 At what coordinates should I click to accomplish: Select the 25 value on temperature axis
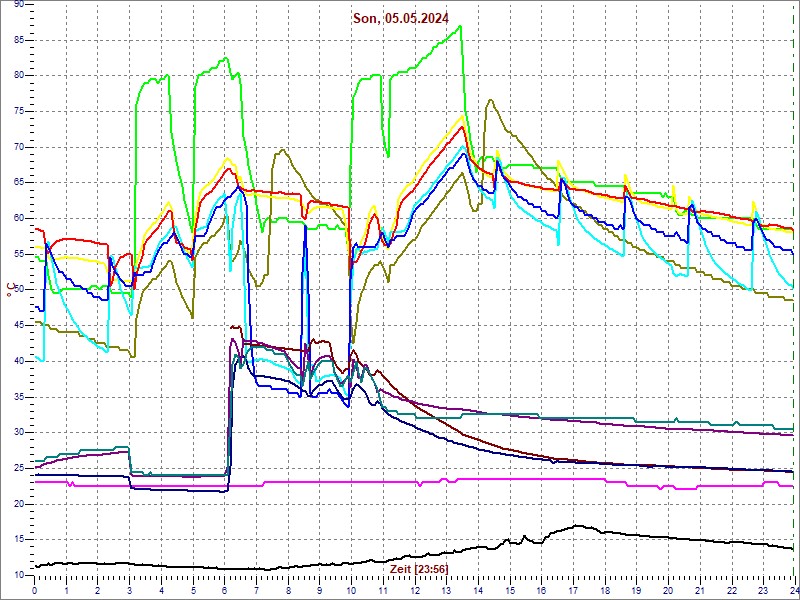pyautogui.click(x=19, y=468)
